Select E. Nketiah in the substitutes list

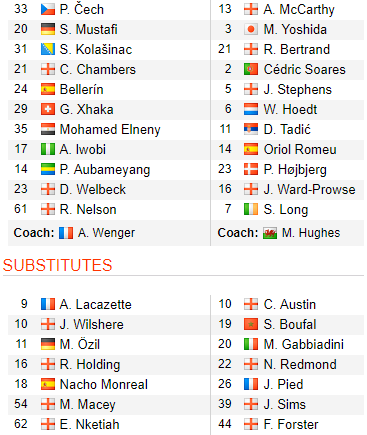(89, 424)
